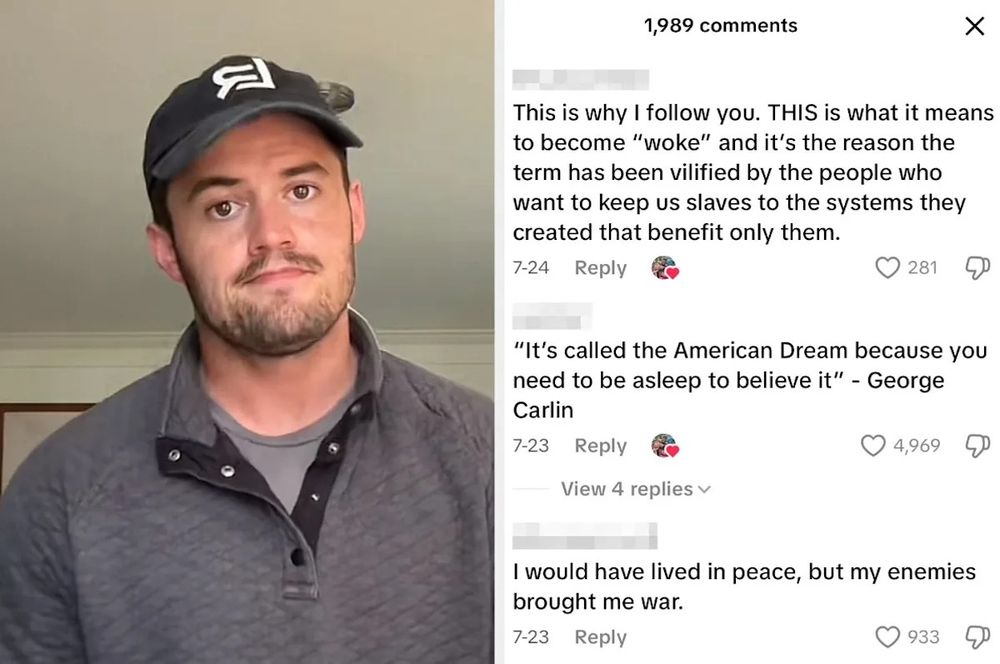Dislike the George Carlin quote comment
The image size is (1000, 664).
(x=978, y=445)
